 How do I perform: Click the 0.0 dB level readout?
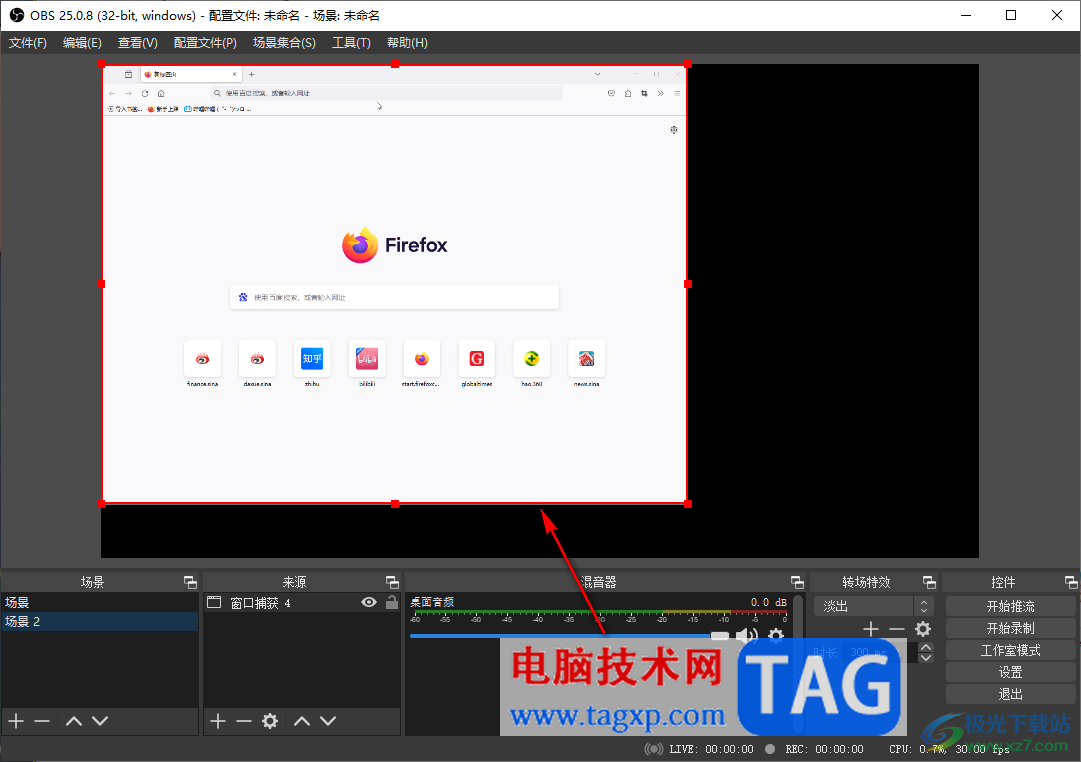768,602
